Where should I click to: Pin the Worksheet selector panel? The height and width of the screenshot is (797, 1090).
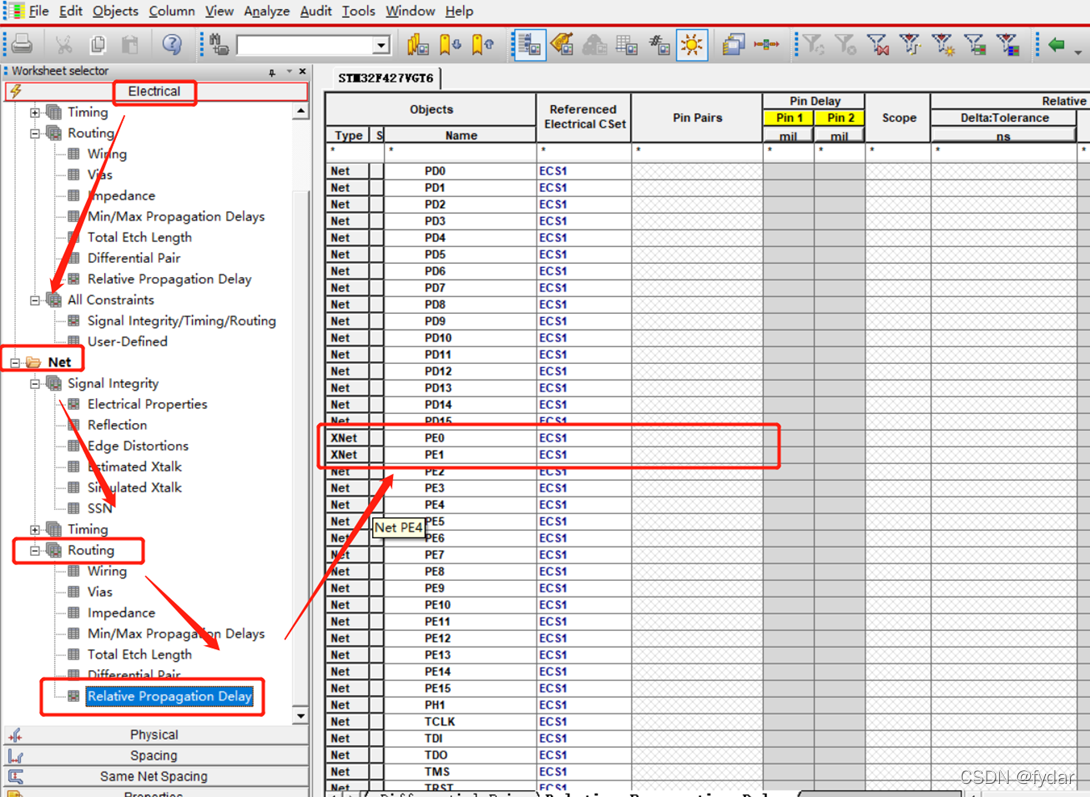(x=272, y=72)
